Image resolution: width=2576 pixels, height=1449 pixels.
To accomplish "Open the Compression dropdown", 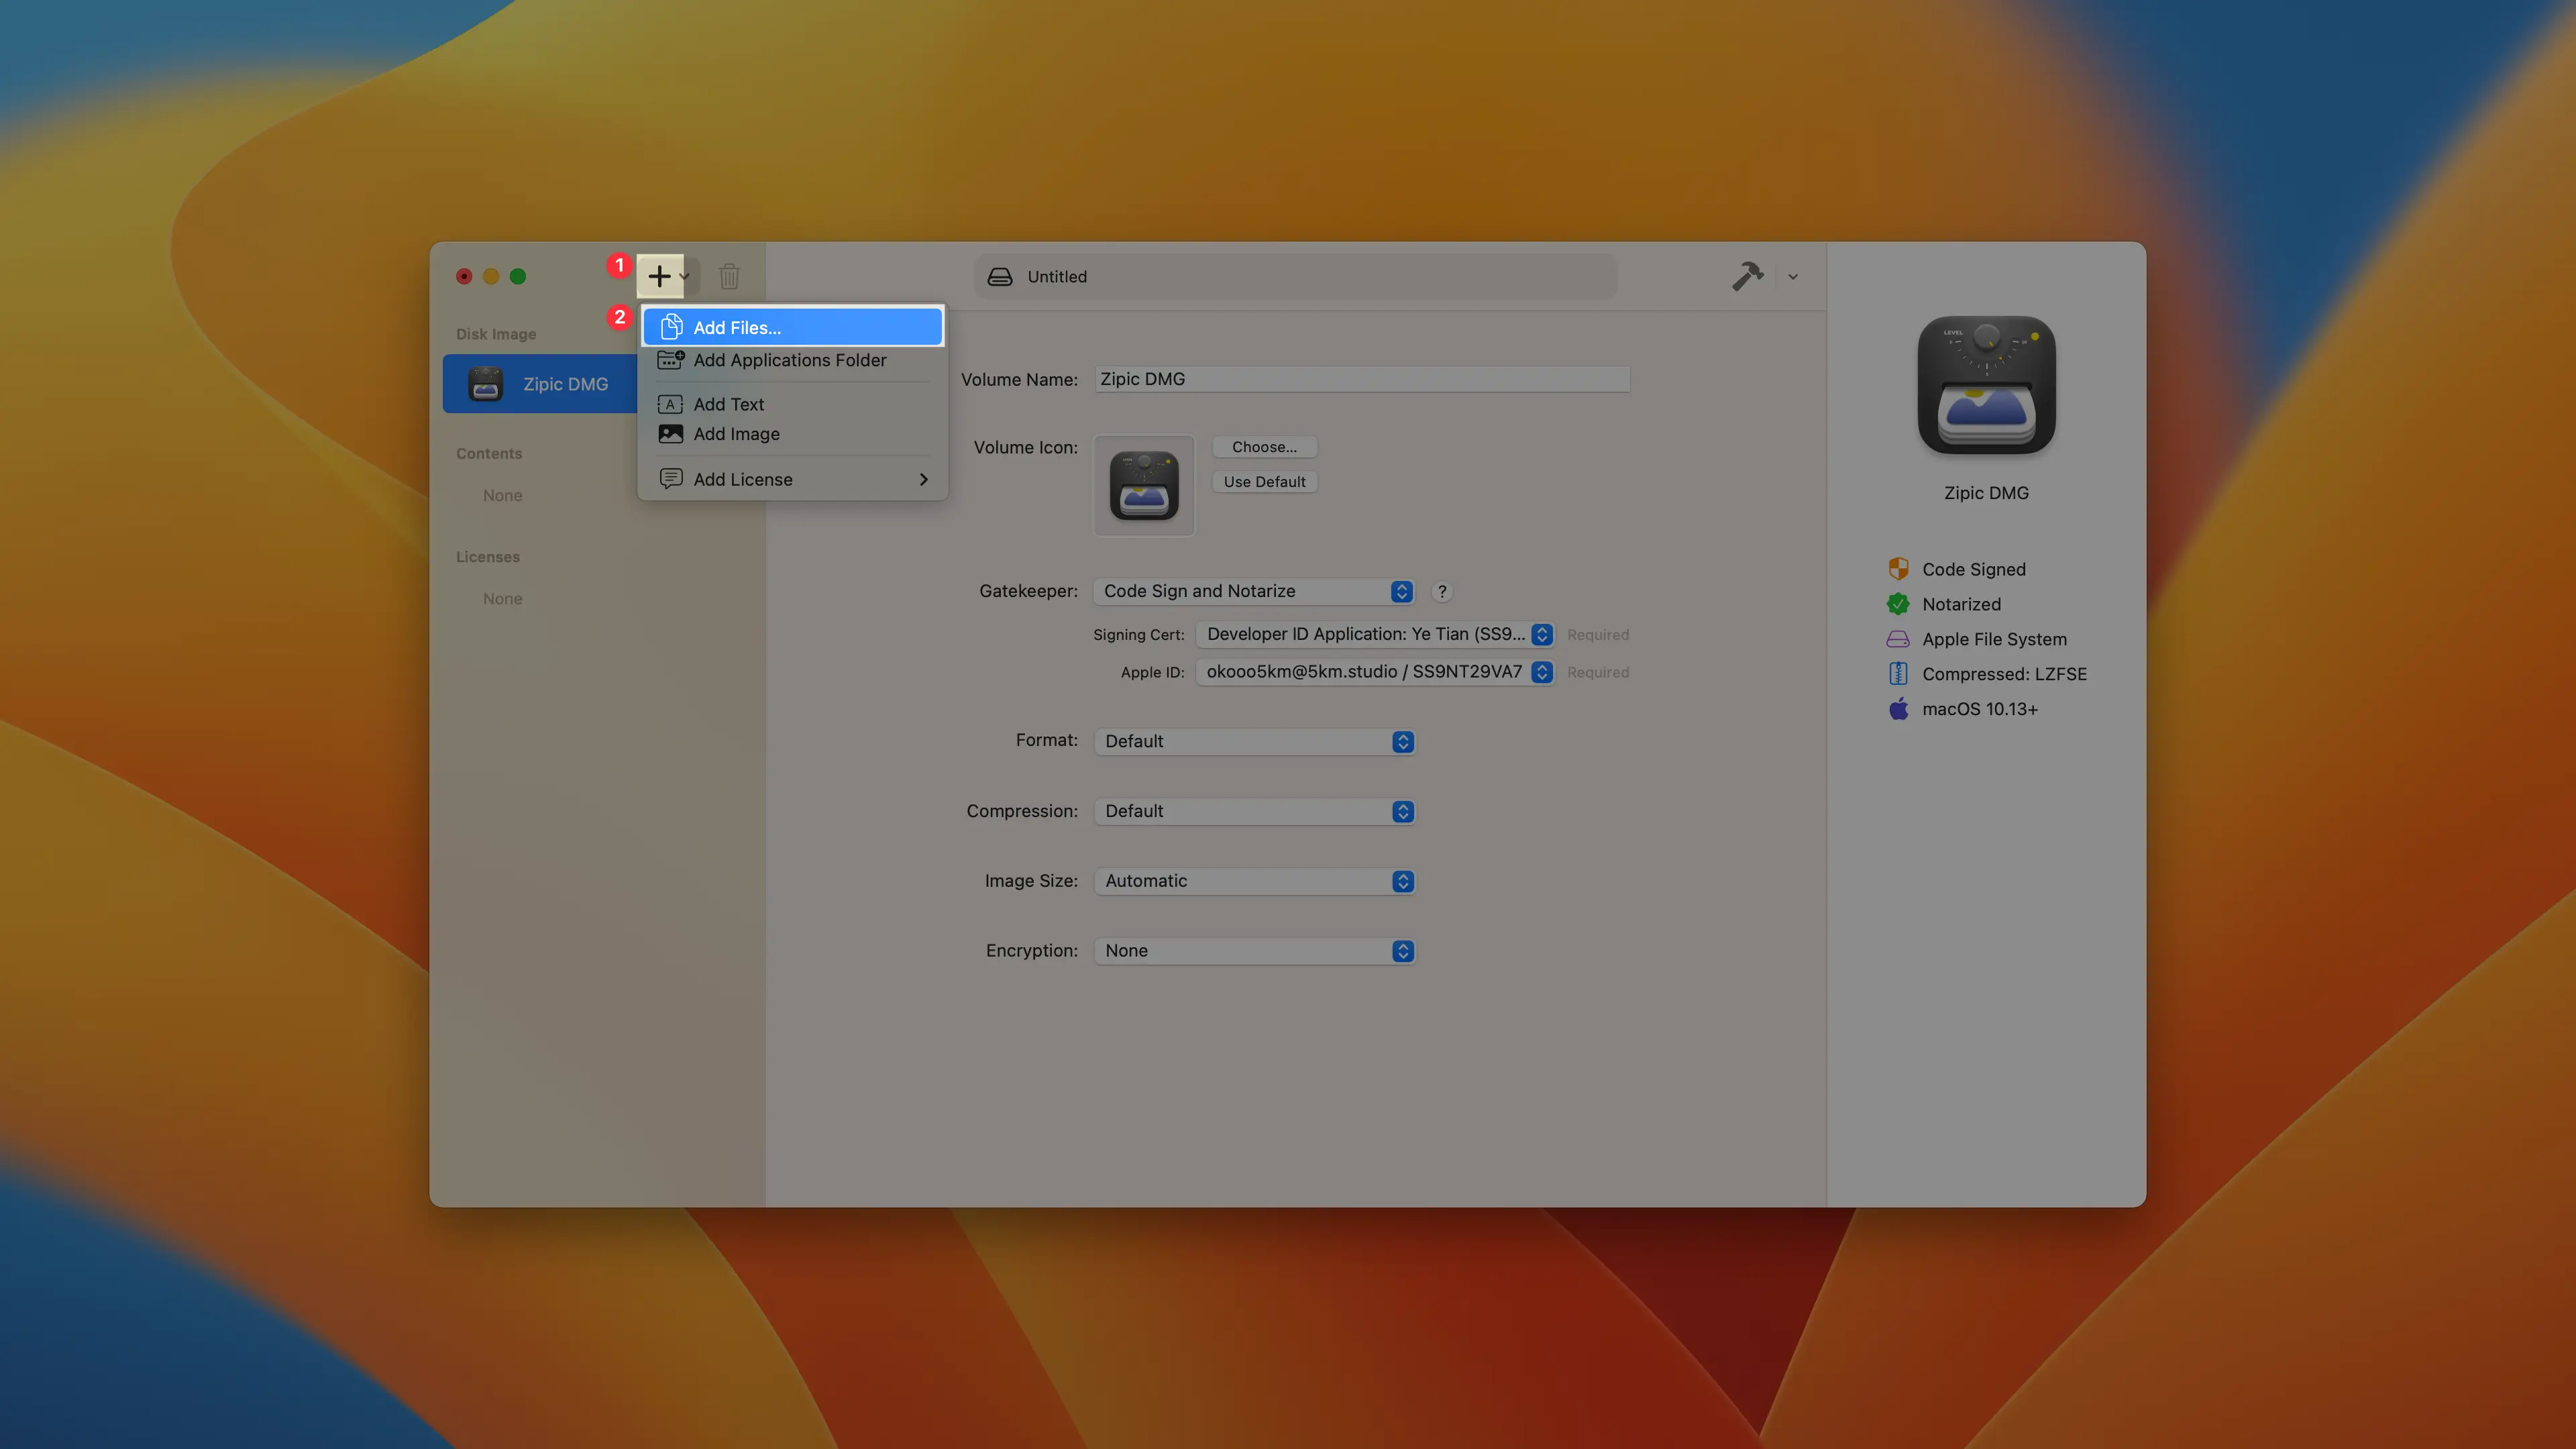I will pos(1254,811).
